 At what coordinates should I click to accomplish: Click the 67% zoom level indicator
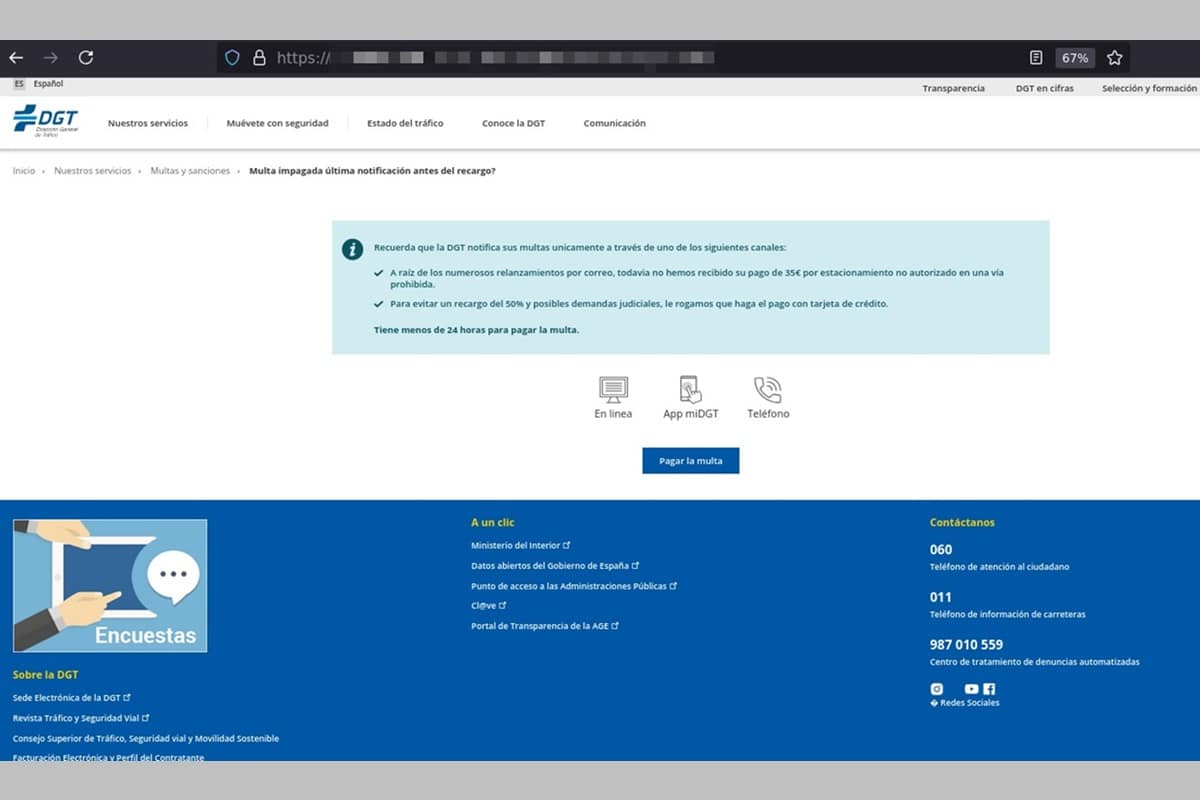coord(1075,58)
